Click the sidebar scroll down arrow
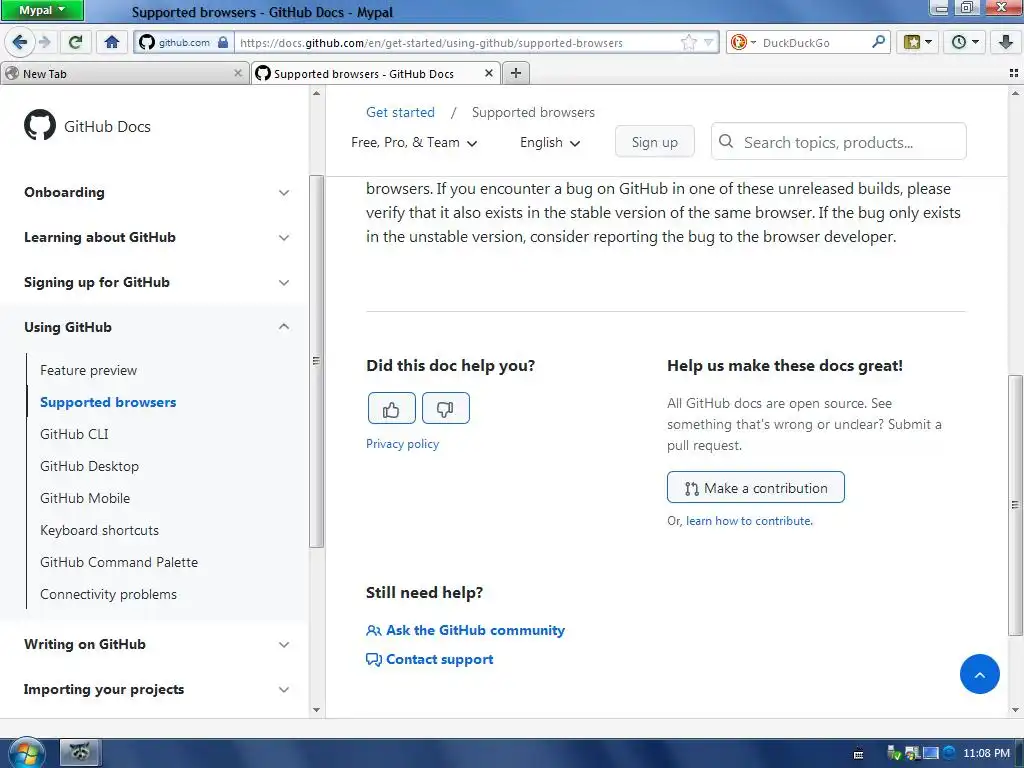 317,710
